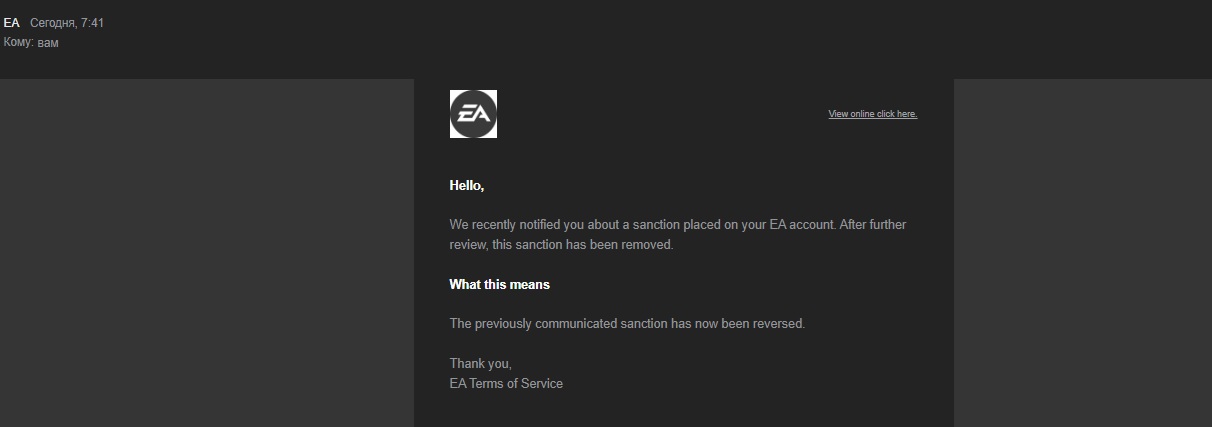1212x427 pixels.
Task: Click blank space below the email signature
Action: (x=680, y=410)
